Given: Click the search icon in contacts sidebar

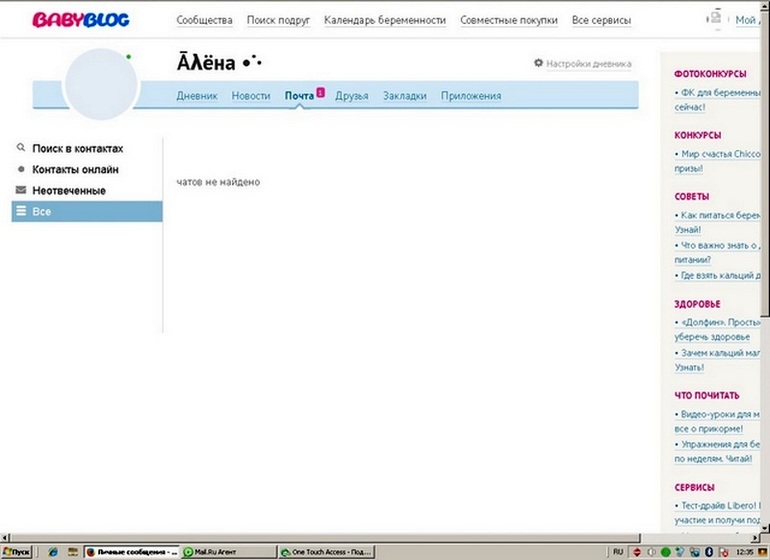Looking at the screenshot, I should click(20, 148).
